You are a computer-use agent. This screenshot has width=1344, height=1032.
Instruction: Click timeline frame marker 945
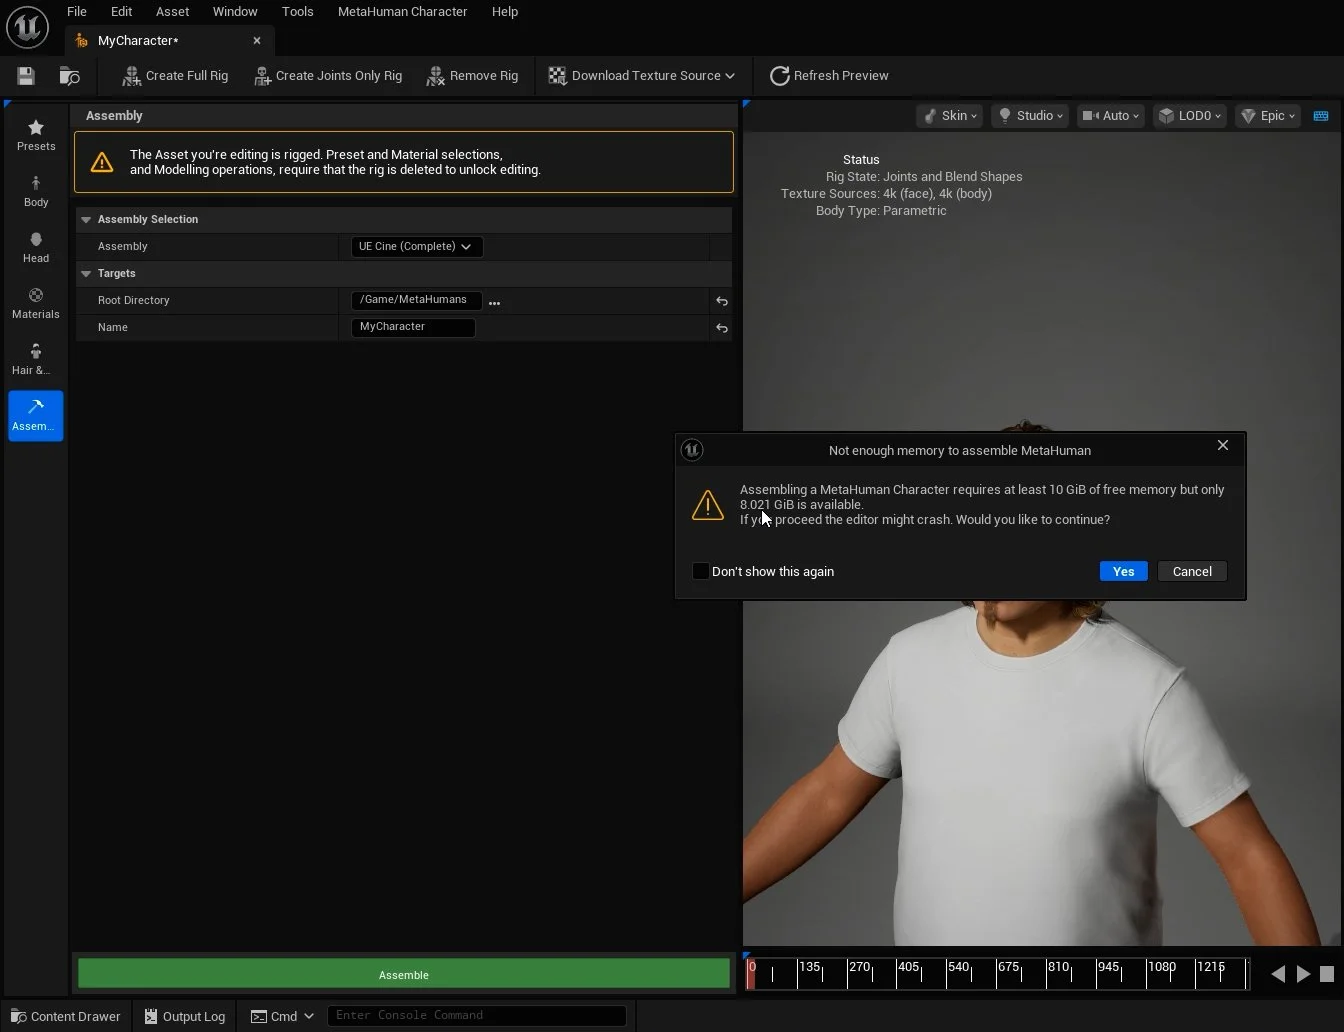[1108, 967]
